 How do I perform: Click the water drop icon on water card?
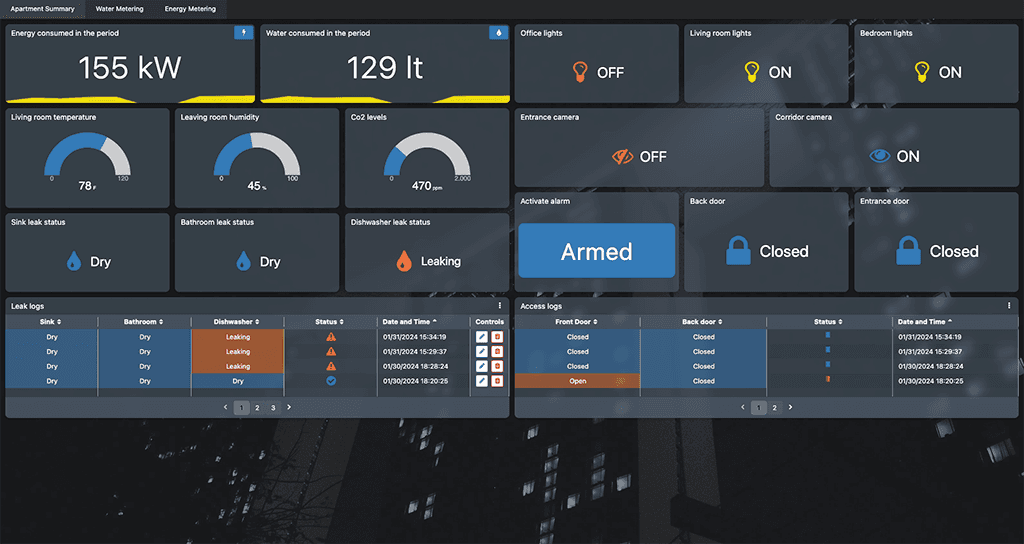pos(498,33)
